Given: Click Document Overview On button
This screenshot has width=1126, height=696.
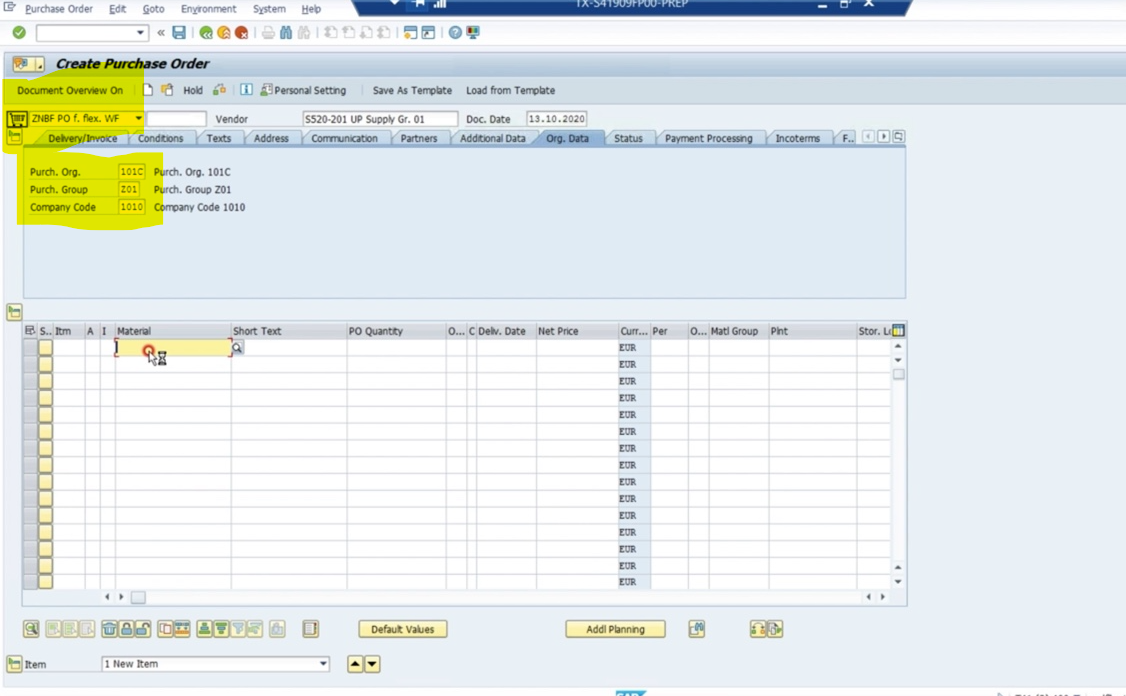Looking at the screenshot, I should pyautogui.click(x=70, y=91).
